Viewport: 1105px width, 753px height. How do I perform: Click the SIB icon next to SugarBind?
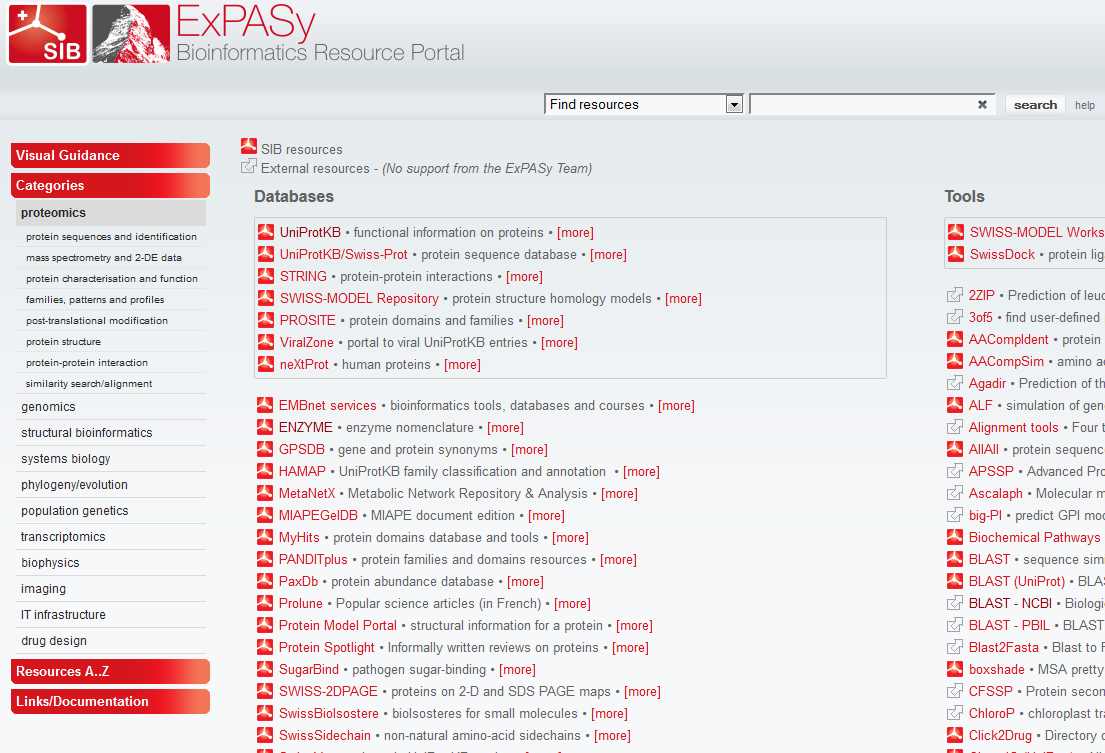pyautogui.click(x=265, y=669)
